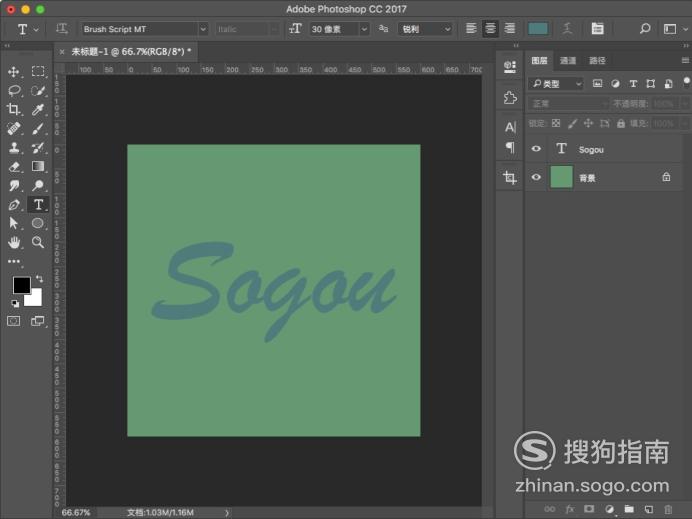
Task: Select the Ellipse shape tool
Action: tap(38, 223)
